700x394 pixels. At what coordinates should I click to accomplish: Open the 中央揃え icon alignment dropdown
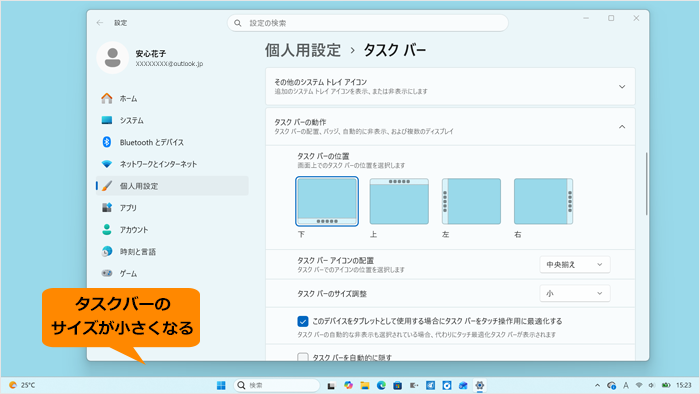(x=575, y=265)
